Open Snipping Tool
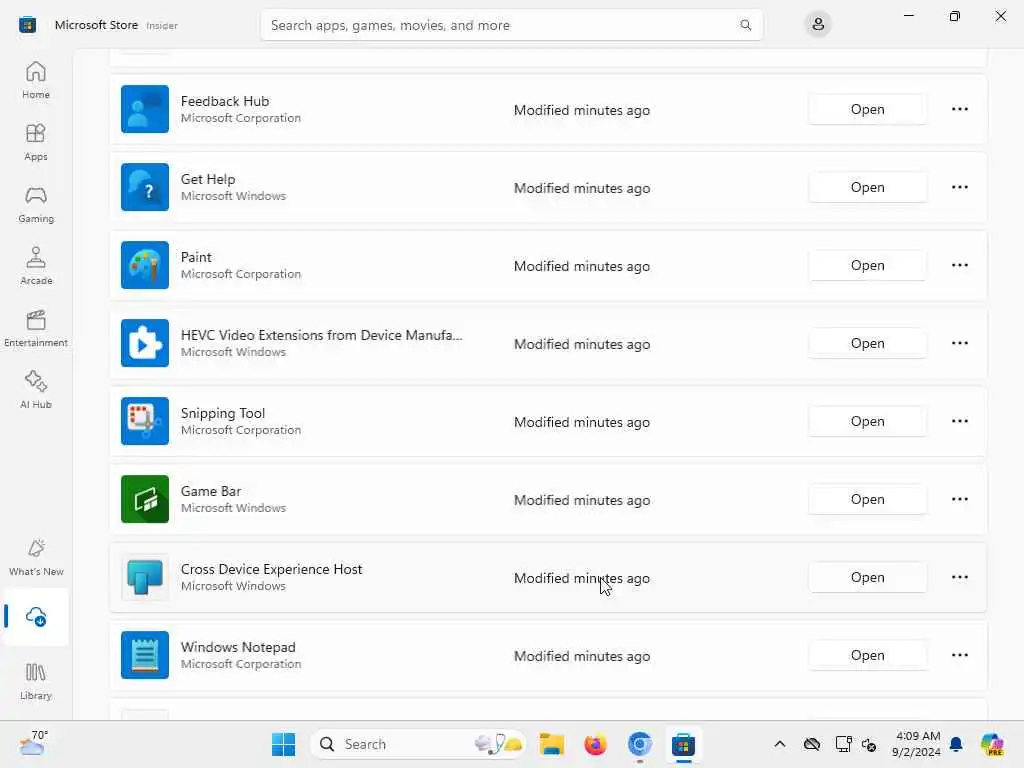This screenshot has height=768, width=1024. tap(867, 421)
